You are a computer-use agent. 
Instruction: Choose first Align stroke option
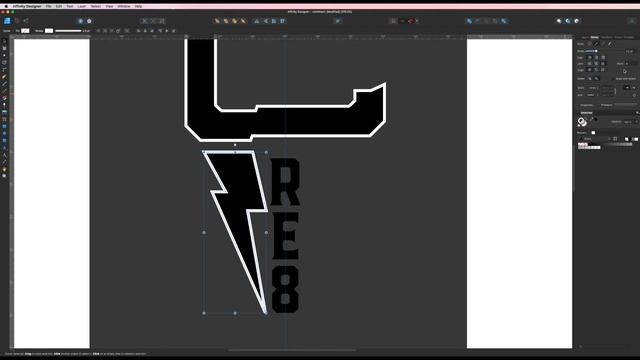point(589,70)
